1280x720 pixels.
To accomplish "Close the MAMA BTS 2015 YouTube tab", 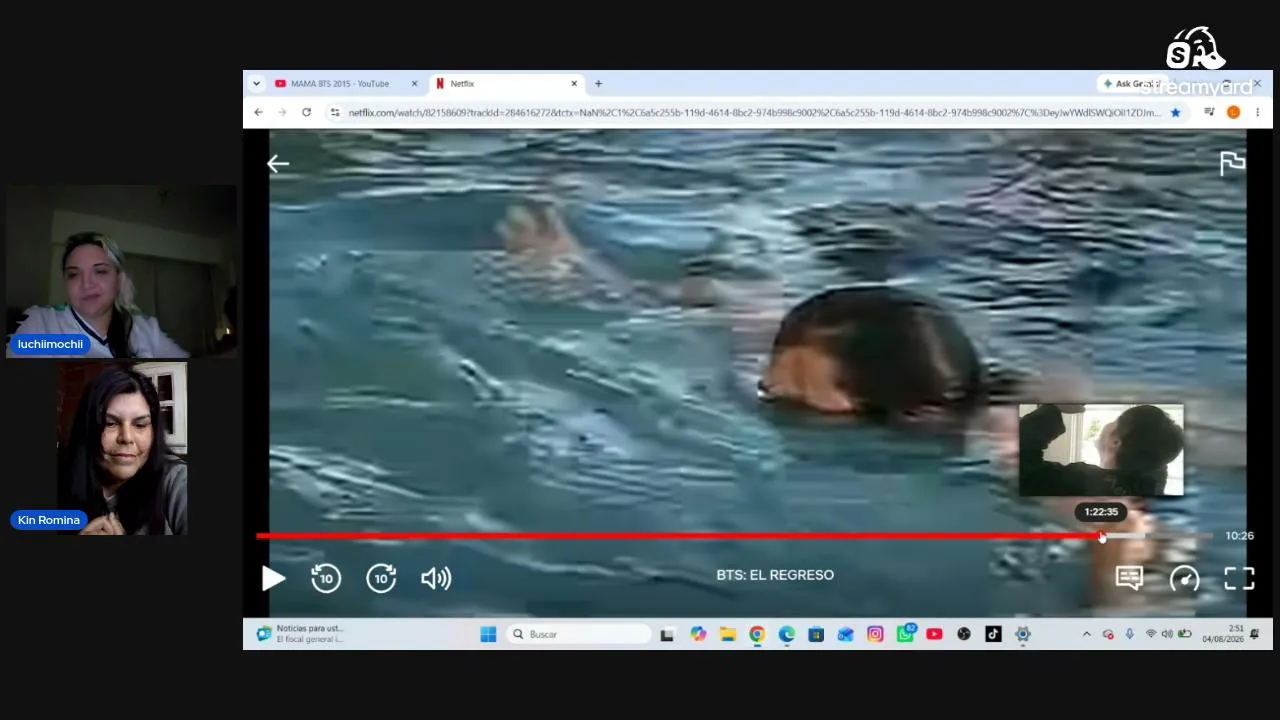I will (x=414, y=84).
